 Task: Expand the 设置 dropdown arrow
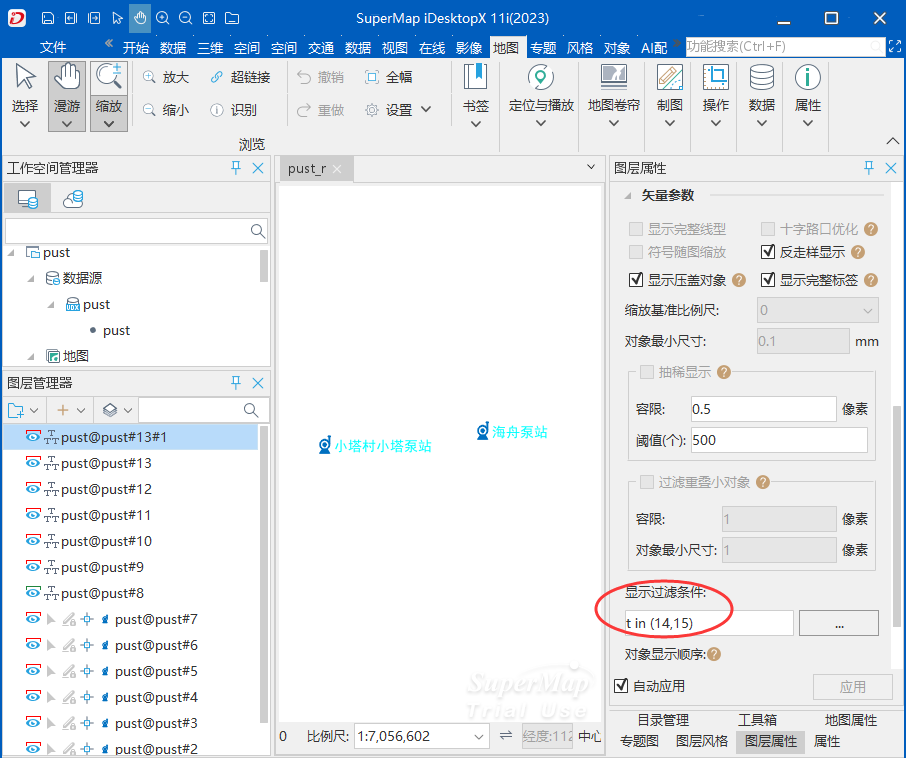(426, 109)
